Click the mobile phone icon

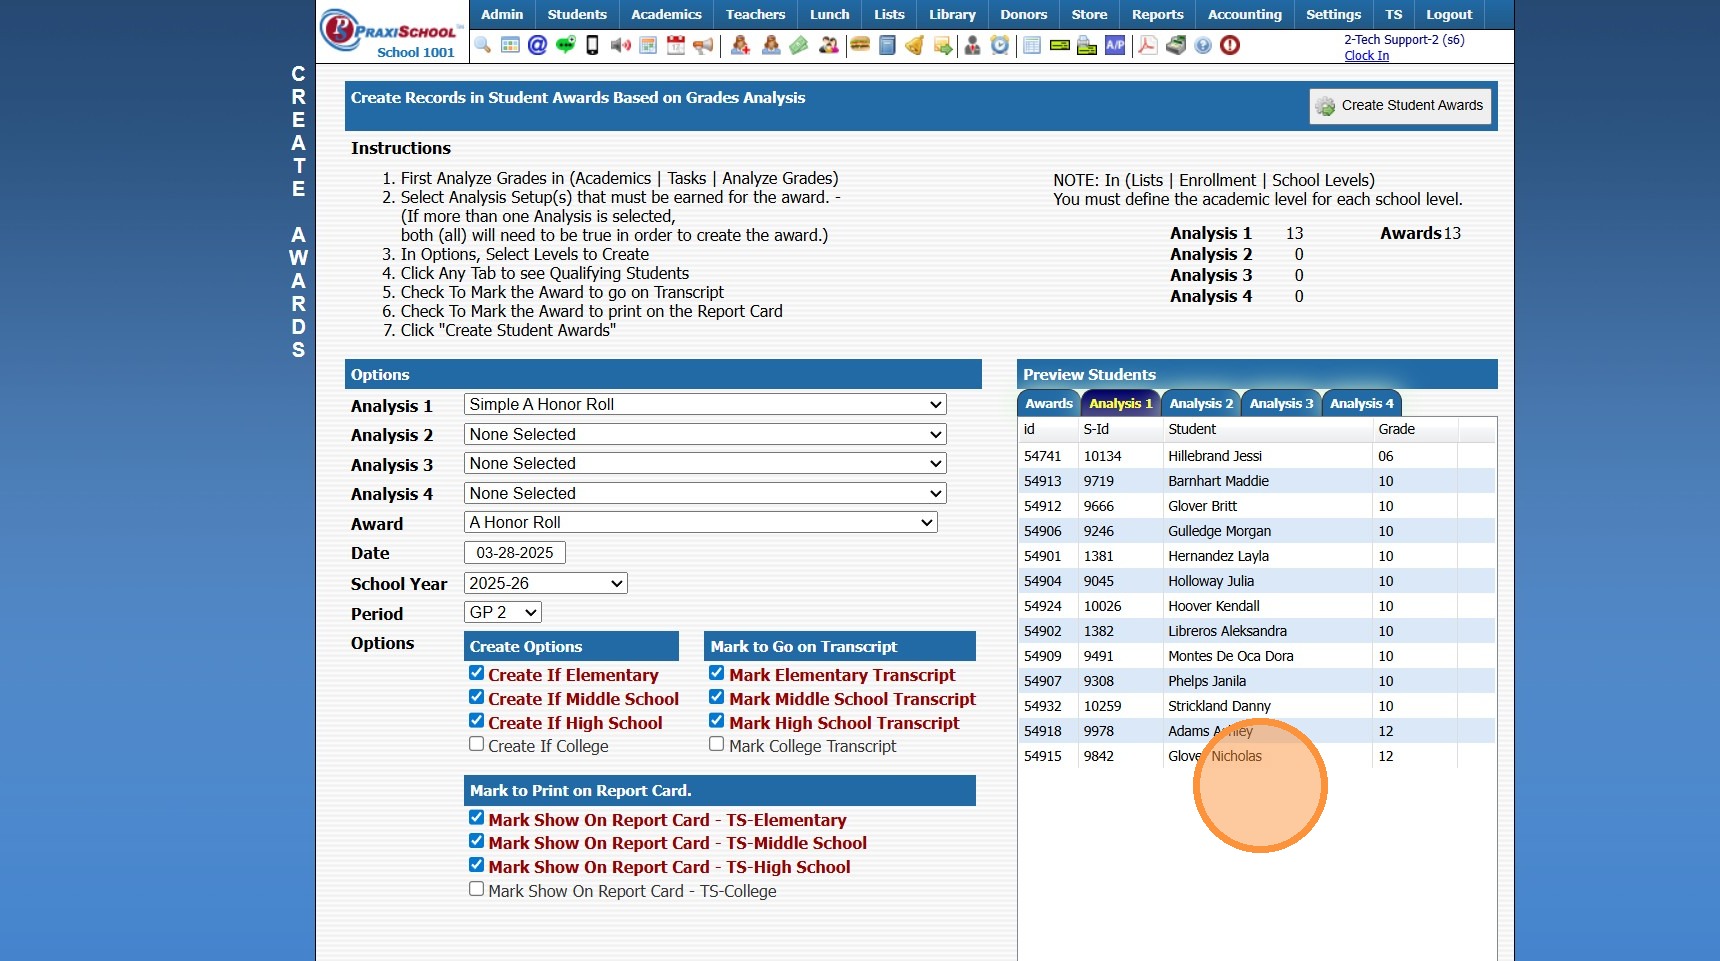592,45
